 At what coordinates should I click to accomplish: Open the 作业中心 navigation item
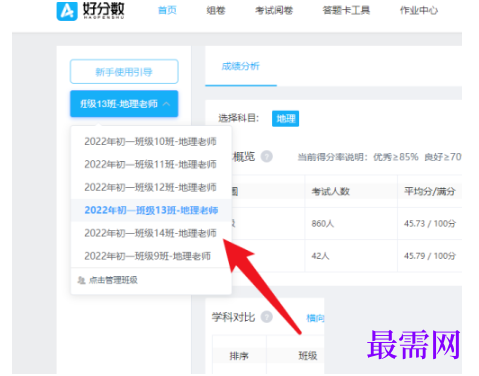click(419, 11)
